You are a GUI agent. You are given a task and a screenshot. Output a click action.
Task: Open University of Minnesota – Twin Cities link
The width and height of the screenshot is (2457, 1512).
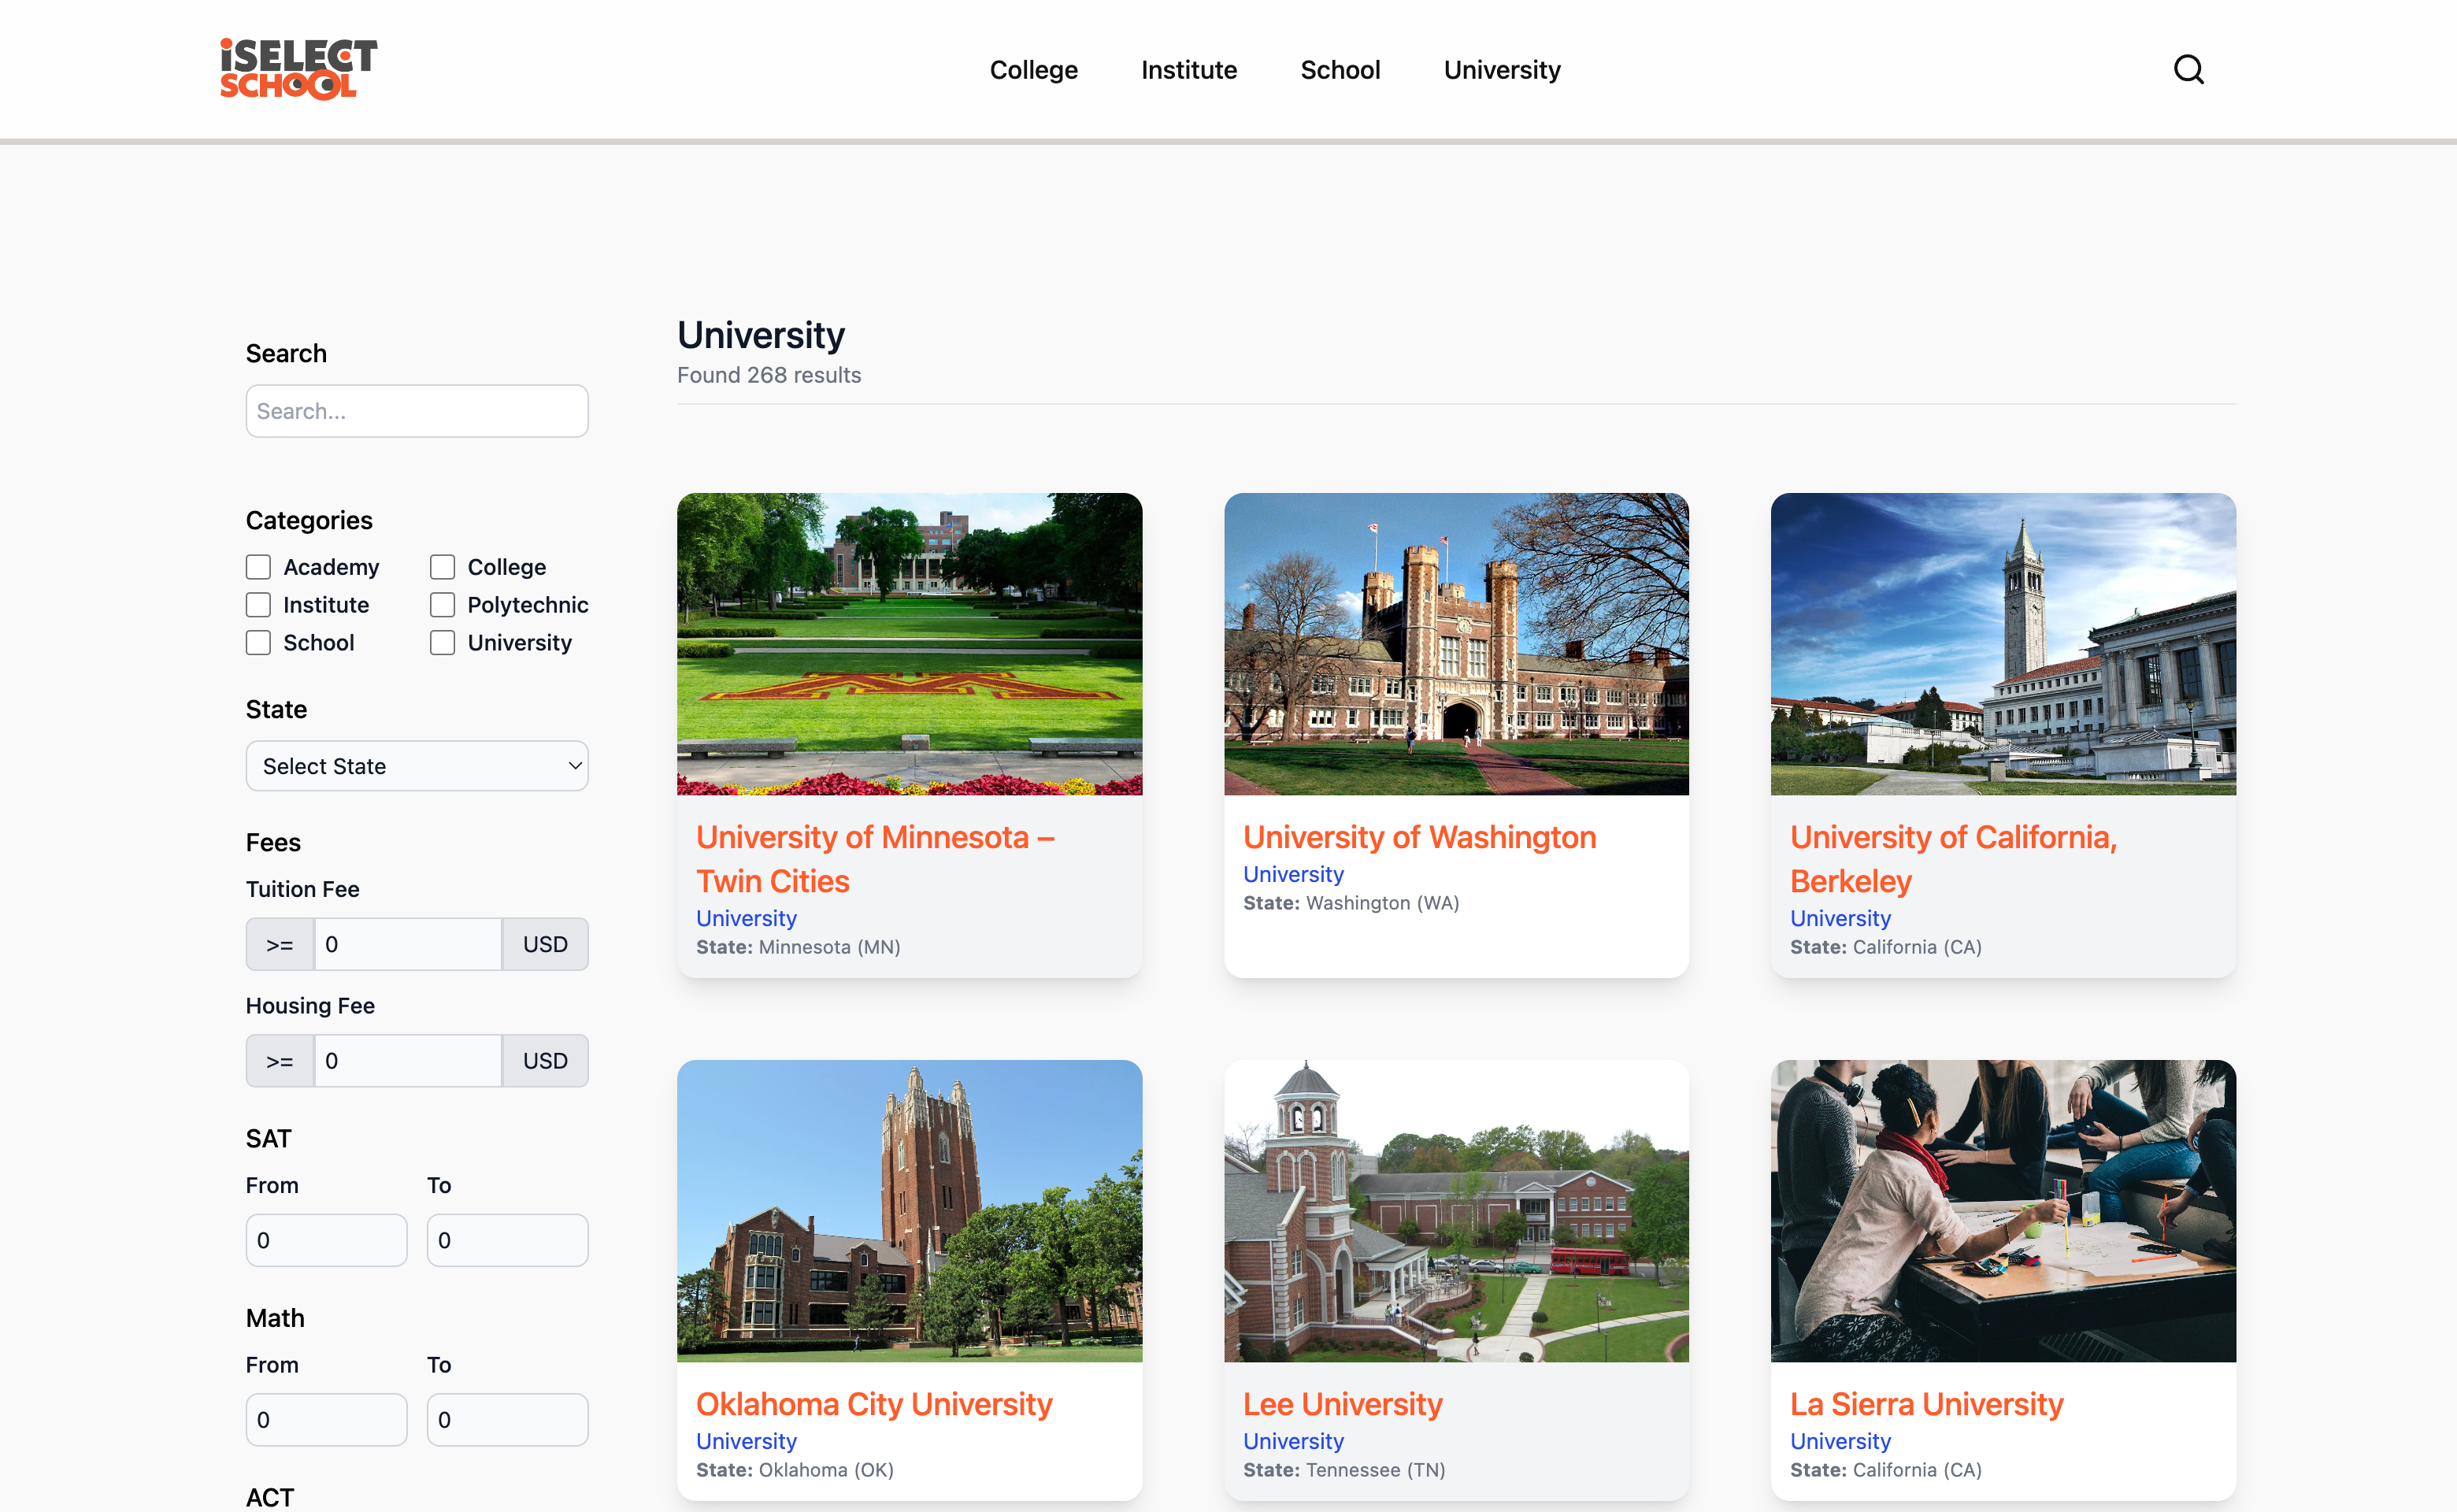(x=875, y=859)
